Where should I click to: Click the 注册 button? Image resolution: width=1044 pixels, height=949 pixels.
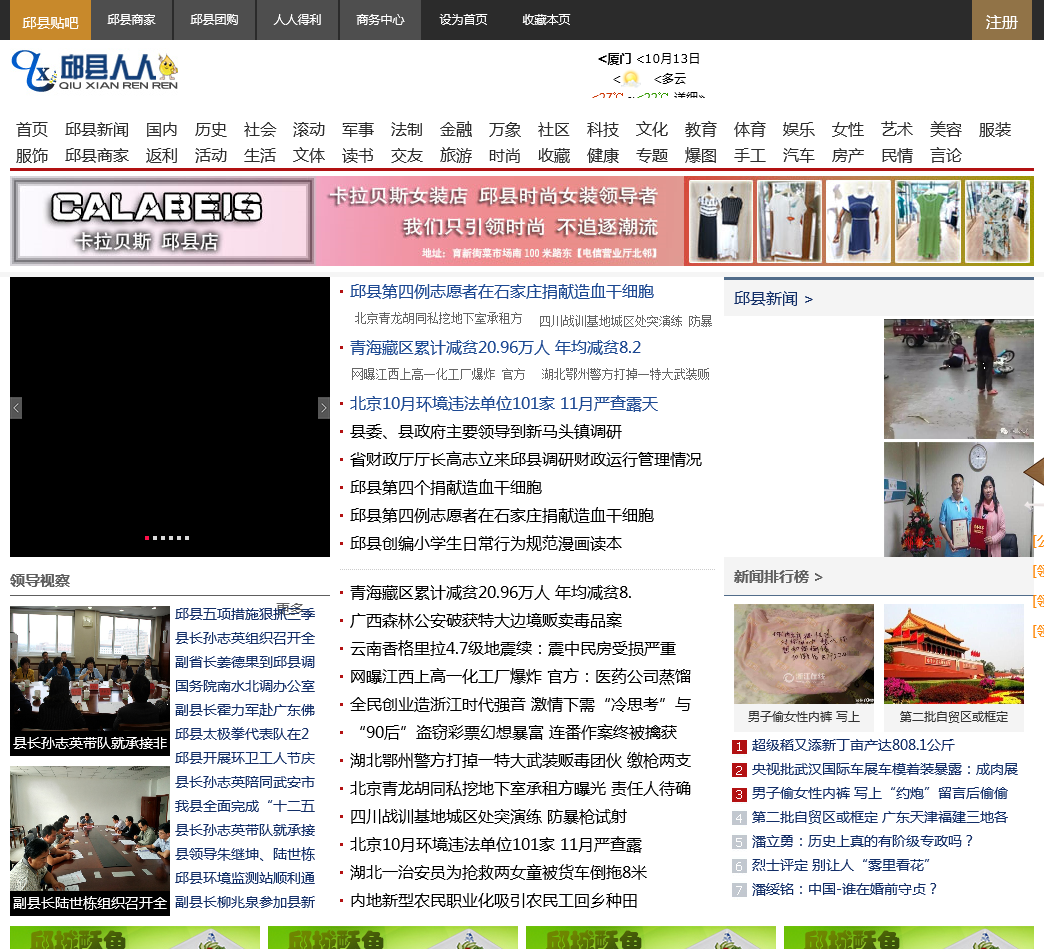1001,21
